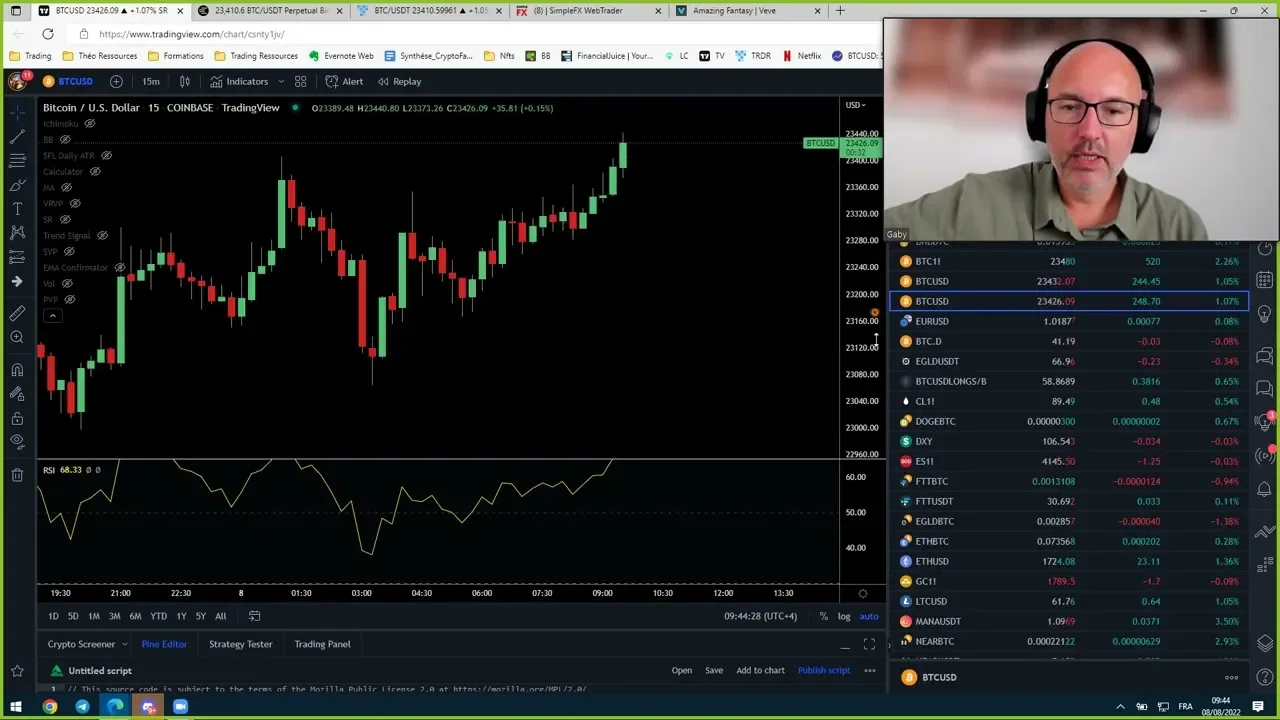Click Open in the Pine Editor

point(681,670)
